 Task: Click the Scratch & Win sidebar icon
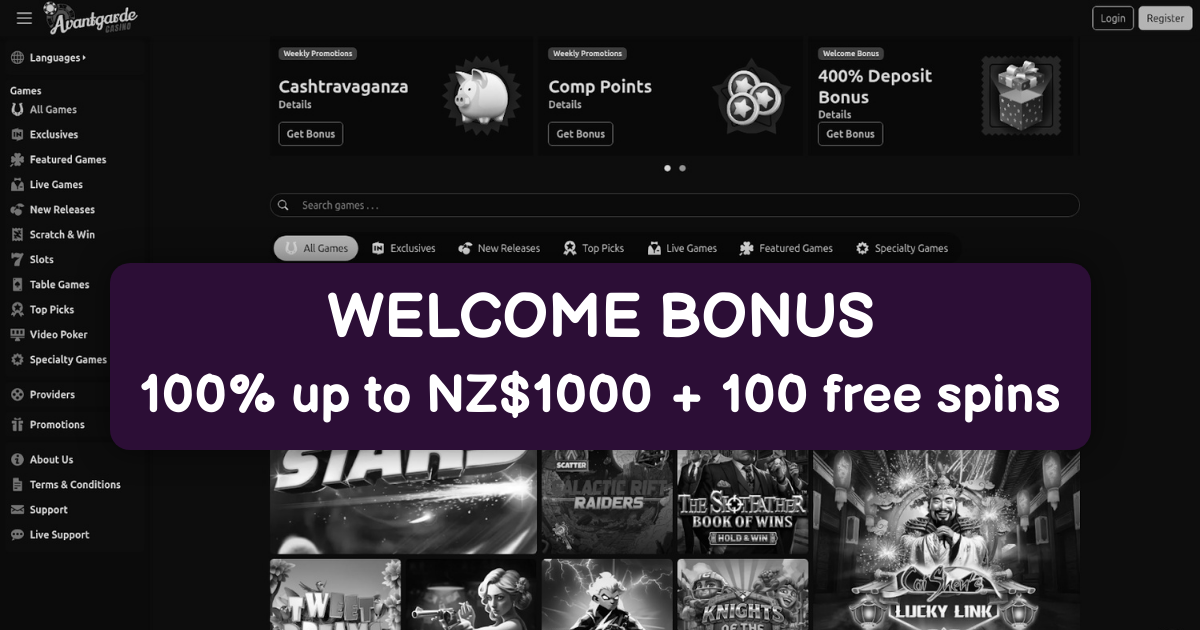point(17,235)
